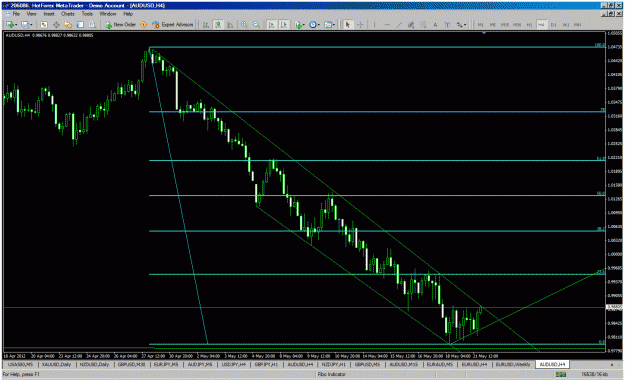
Task: Switch to the EURJPY,M5 chart tab
Action: 166,364
